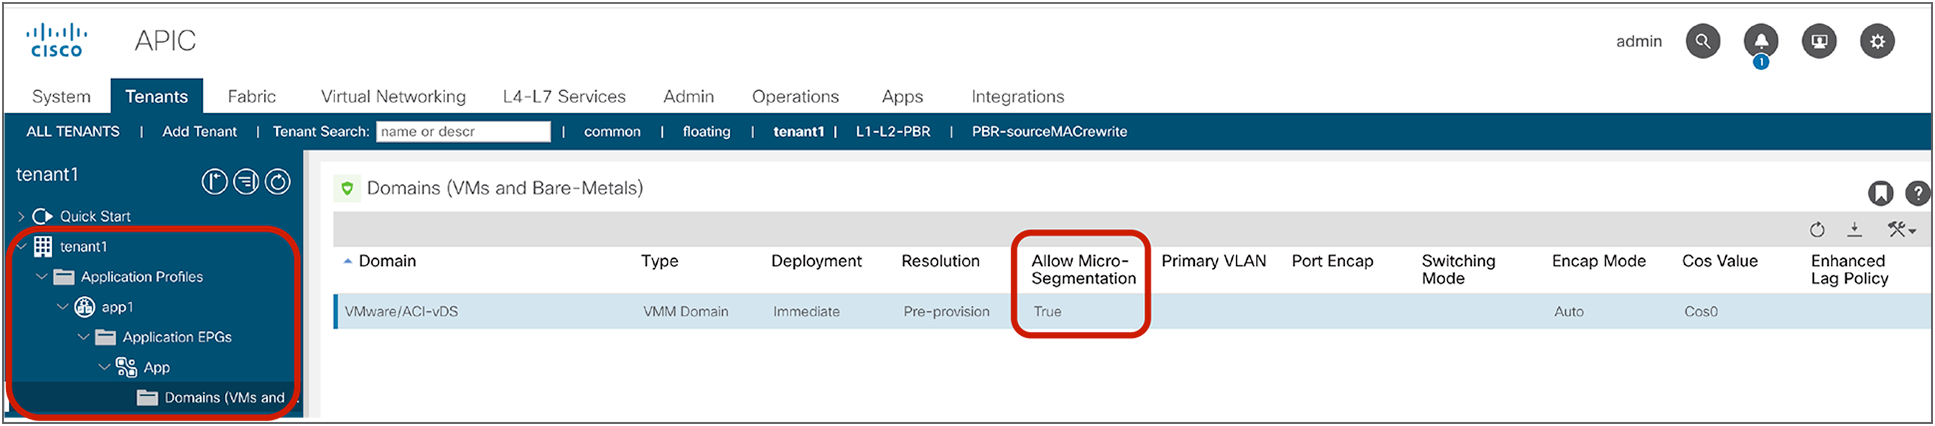The height and width of the screenshot is (426, 1935).
Task: Switch to Operations tab
Action: click(x=795, y=96)
